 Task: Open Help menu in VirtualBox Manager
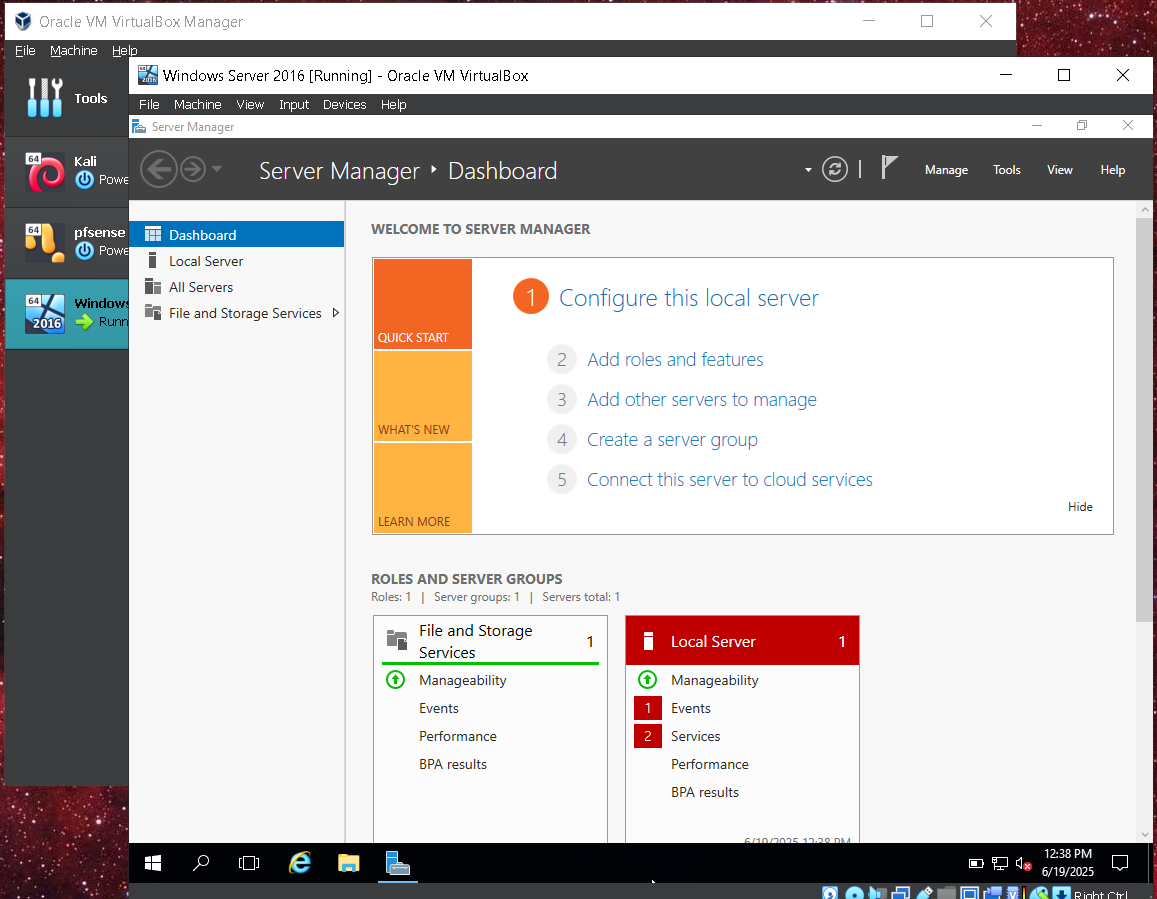point(125,50)
